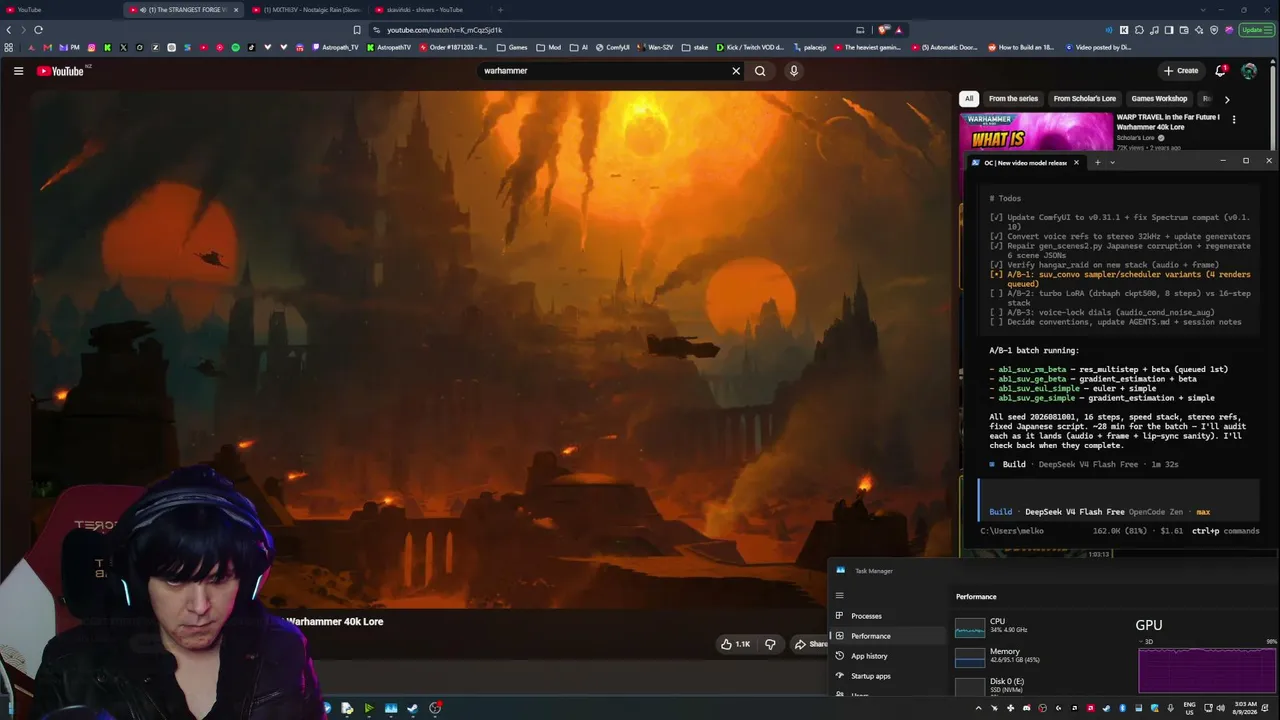Open Gmail bookmark icon
The width and height of the screenshot is (1280, 720).
pos(47,47)
